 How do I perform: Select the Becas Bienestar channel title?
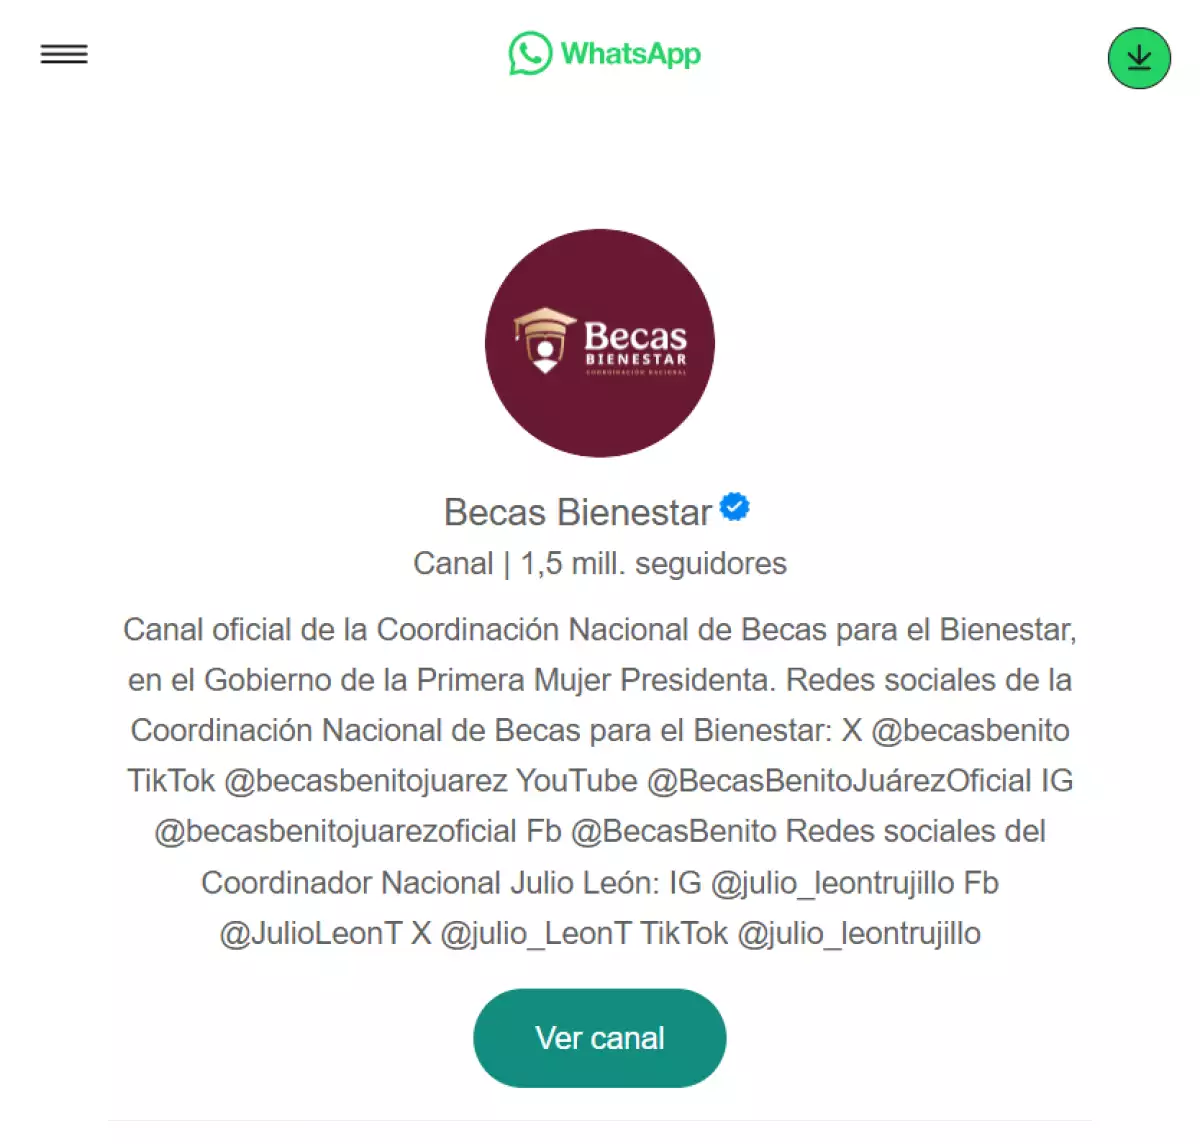click(x=578, y=512)
